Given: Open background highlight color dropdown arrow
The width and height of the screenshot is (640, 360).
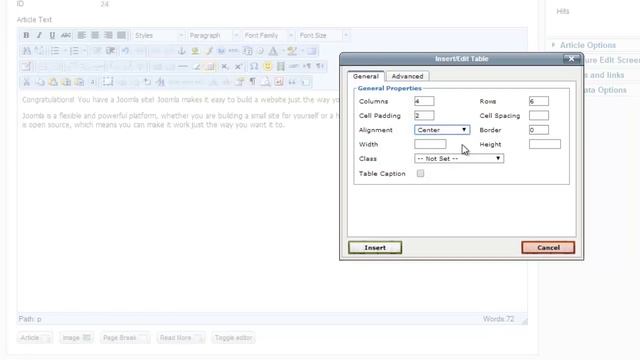Looking at the screenshot, I should (302, 51).
